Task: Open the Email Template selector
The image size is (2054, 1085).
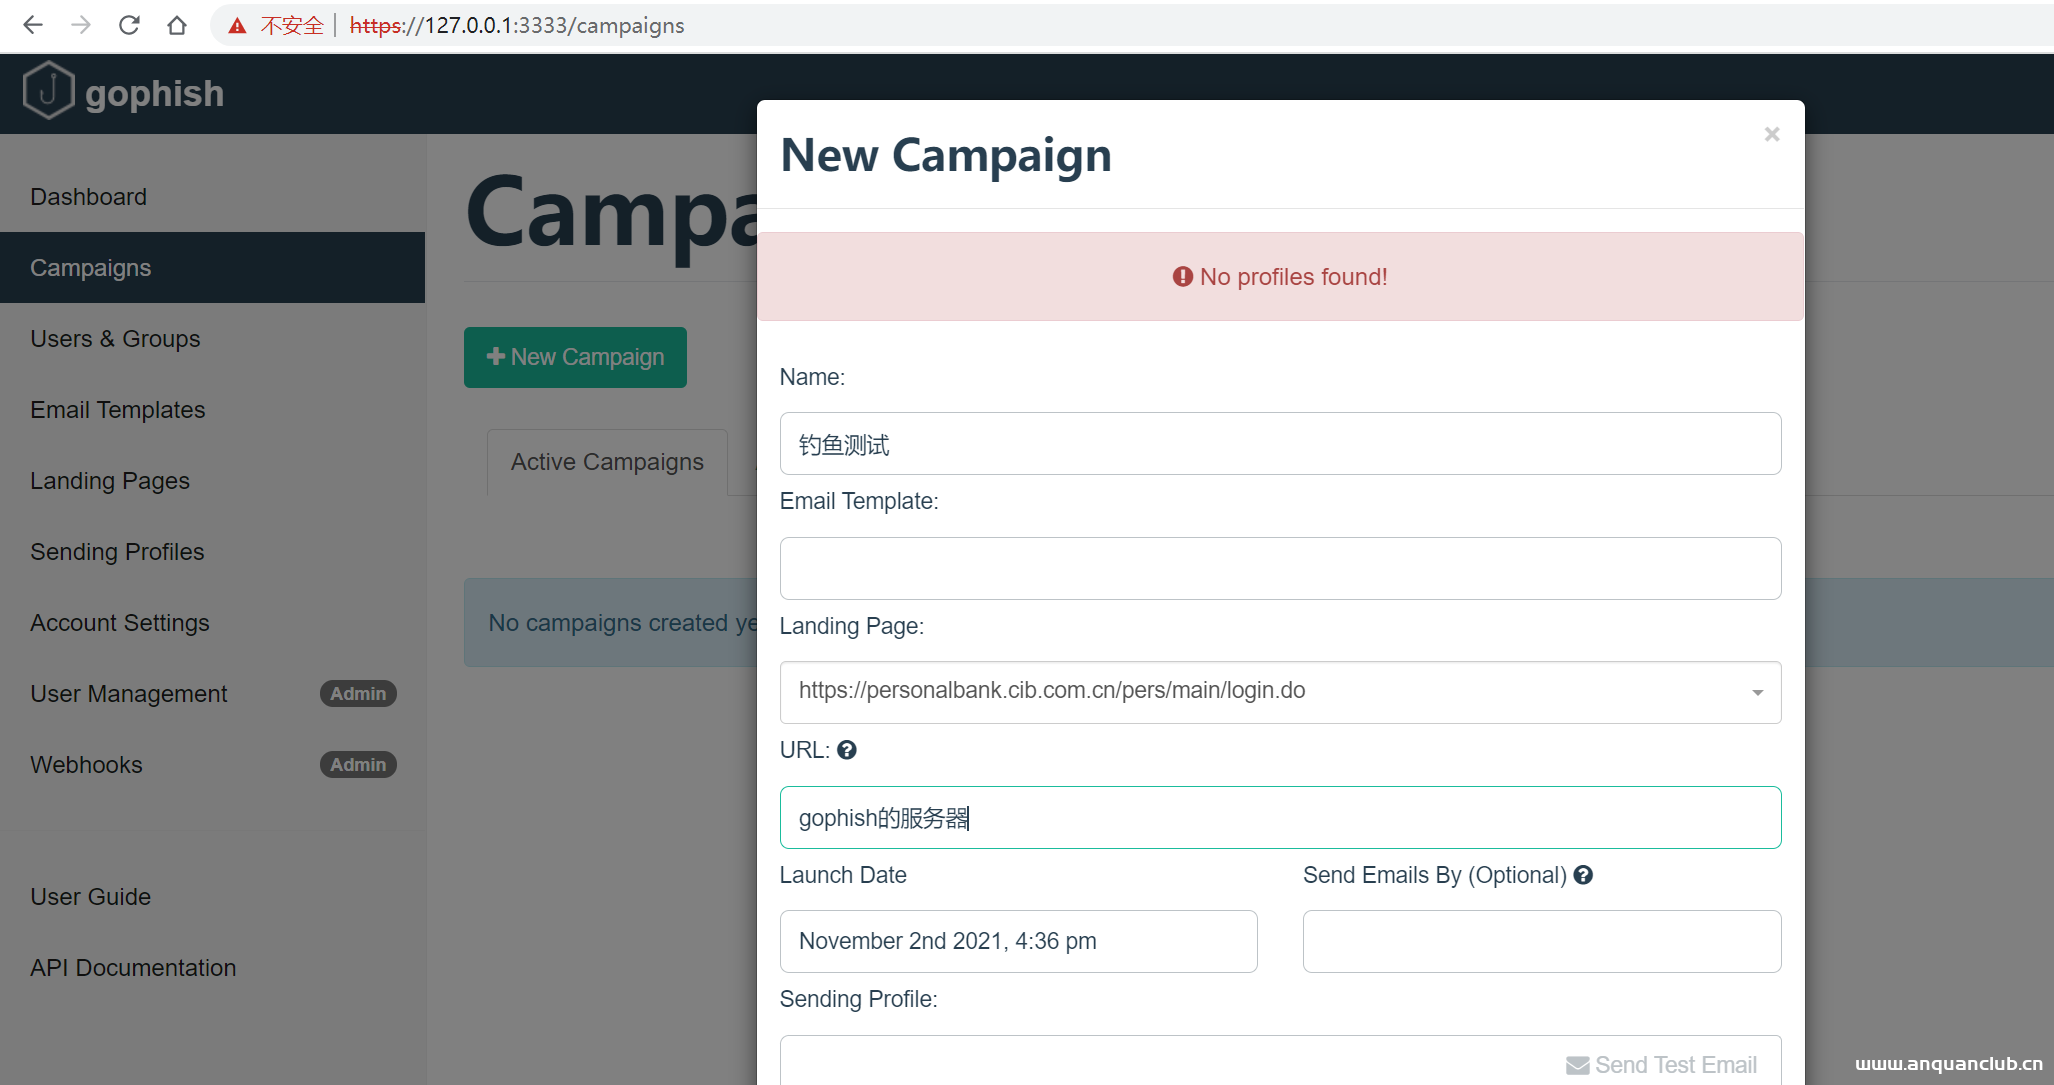Action: pyautogui.click(x=1280, y=568)
